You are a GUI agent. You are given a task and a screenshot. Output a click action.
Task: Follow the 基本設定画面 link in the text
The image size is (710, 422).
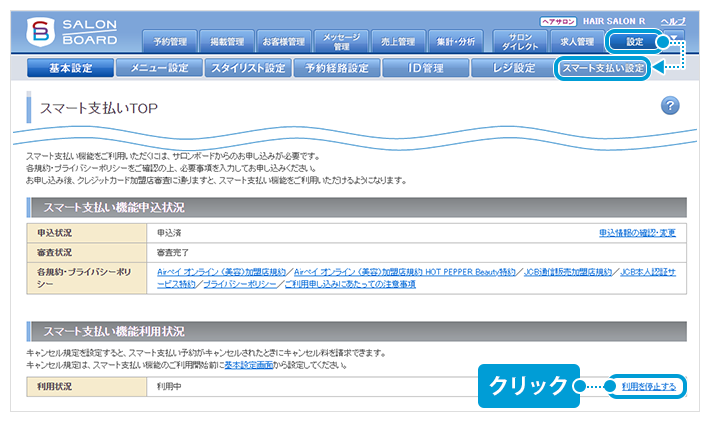click(x=250, y=365)
